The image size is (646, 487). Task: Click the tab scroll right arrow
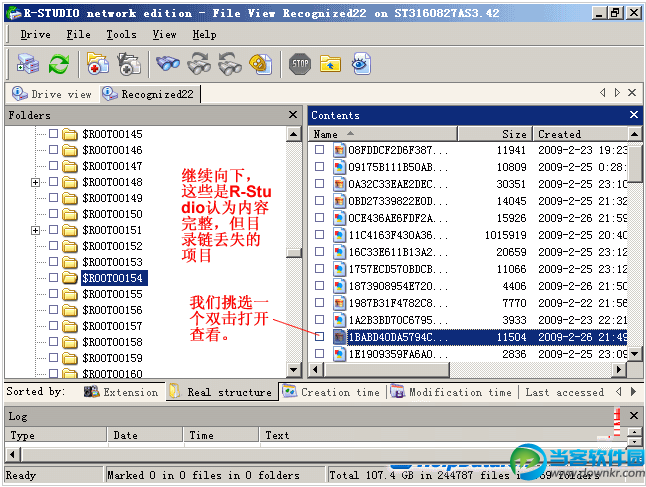click(x=617, y=93)
